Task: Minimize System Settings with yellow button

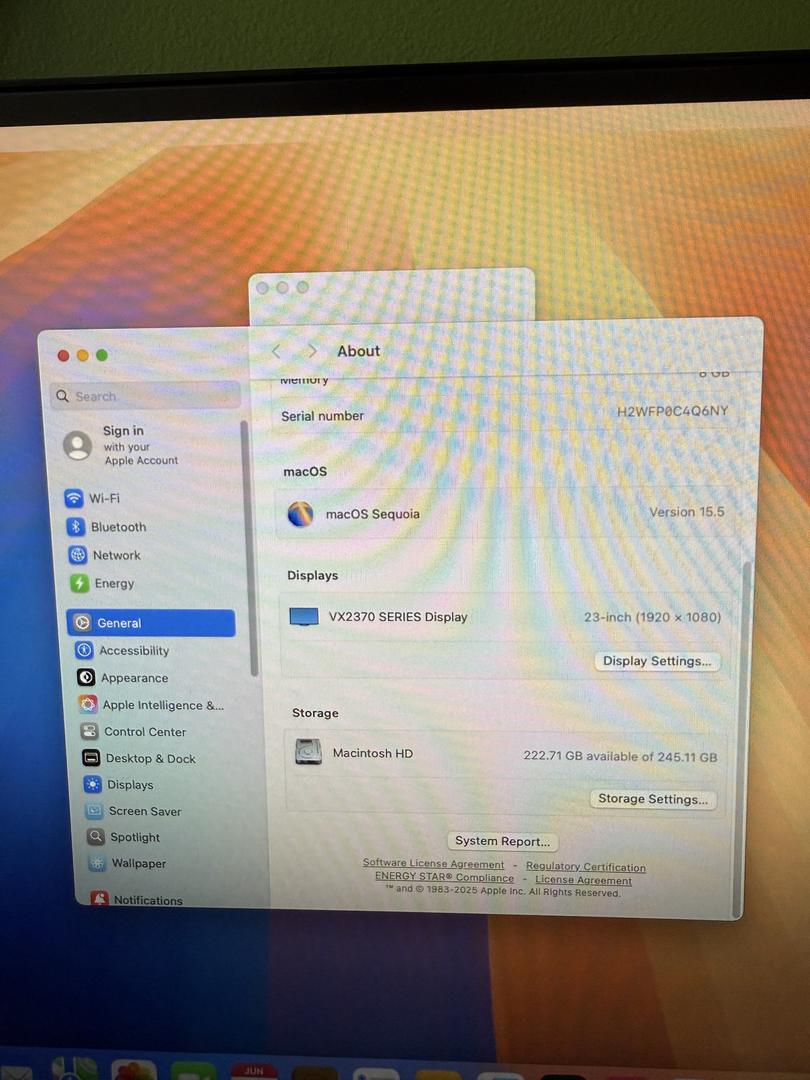Action: coord(83,355)
